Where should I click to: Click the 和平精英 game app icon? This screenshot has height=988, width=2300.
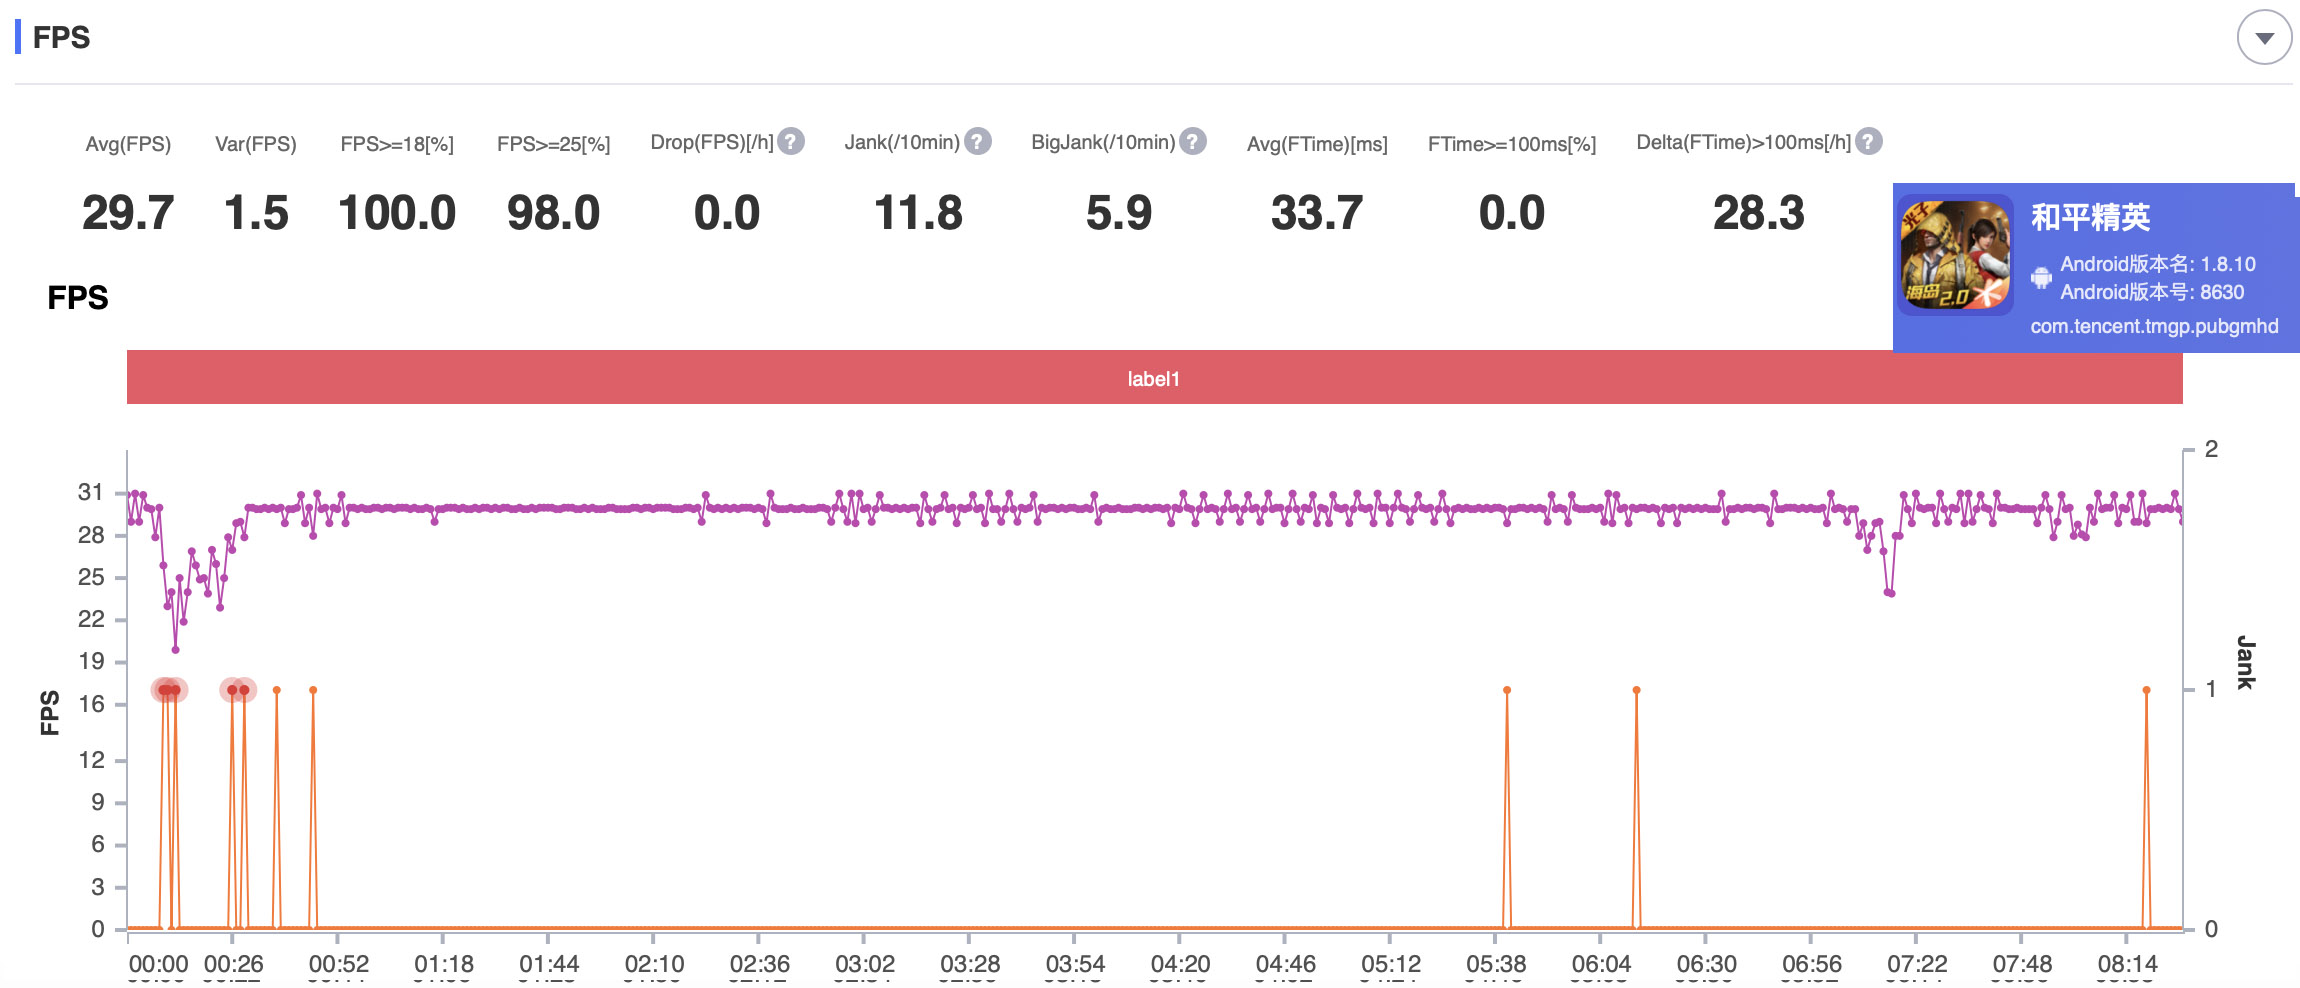click(x=1955, y=255)
